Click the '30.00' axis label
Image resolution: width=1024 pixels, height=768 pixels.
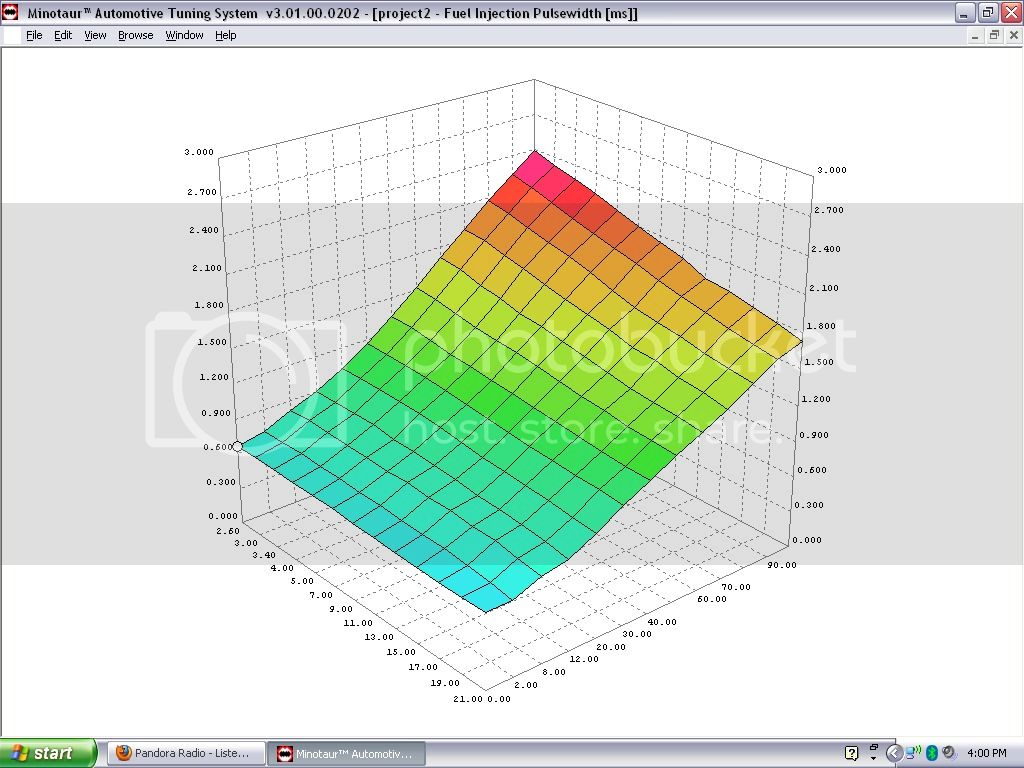tap(637, 634)
